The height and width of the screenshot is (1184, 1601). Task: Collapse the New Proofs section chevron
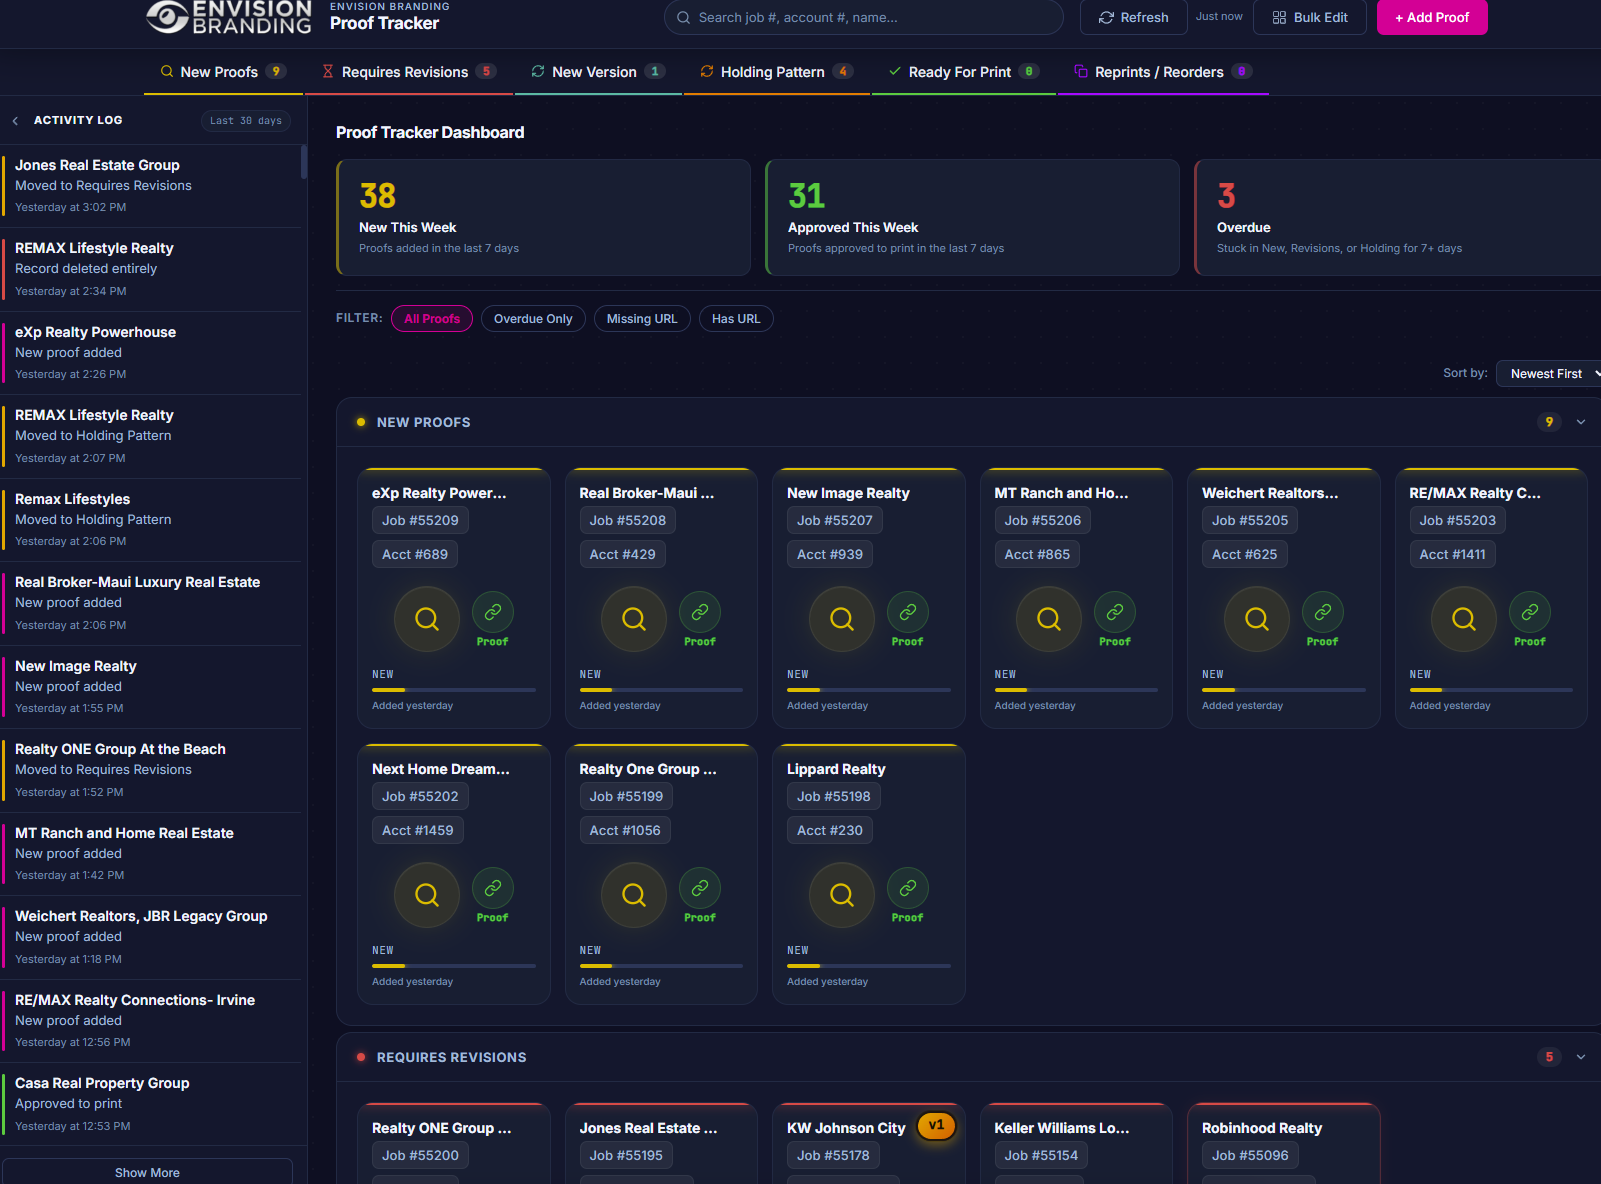[x=1581, y=422]
